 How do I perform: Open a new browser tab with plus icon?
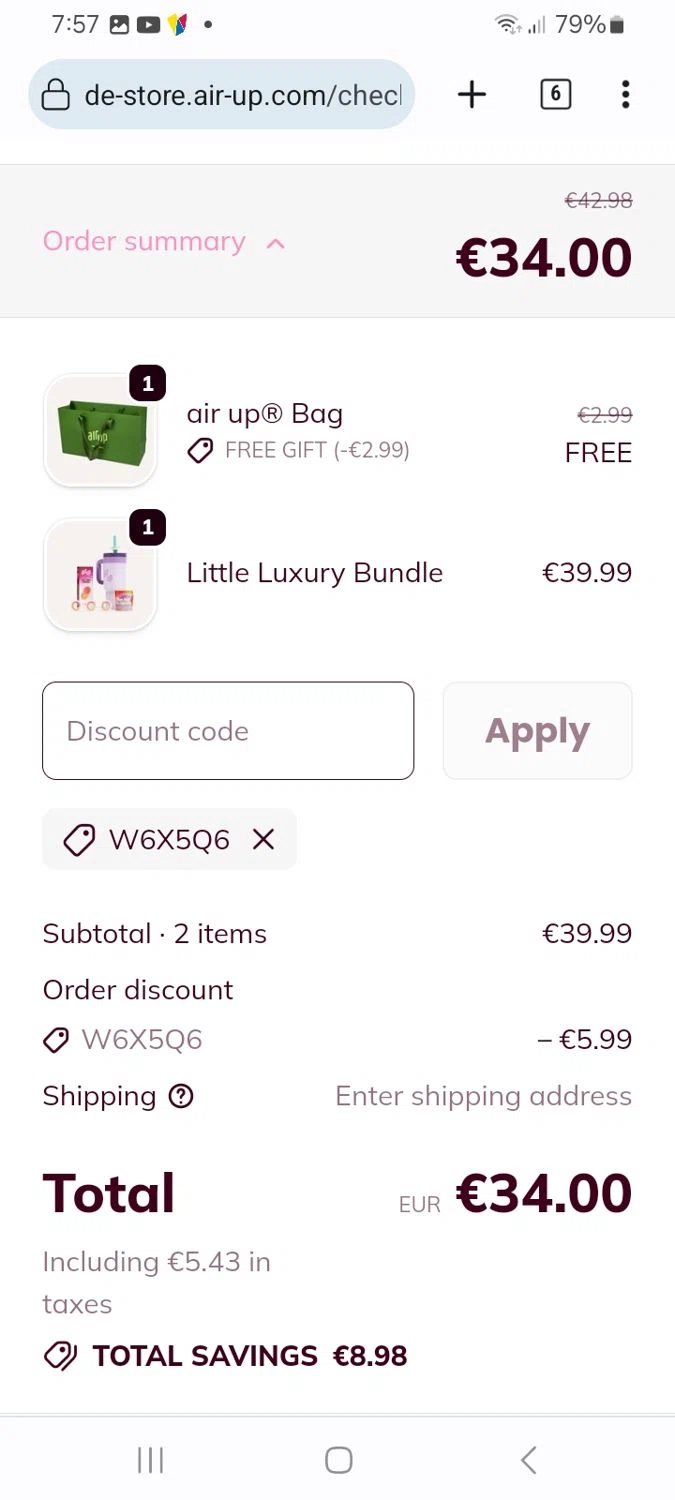tap(472, 95)
